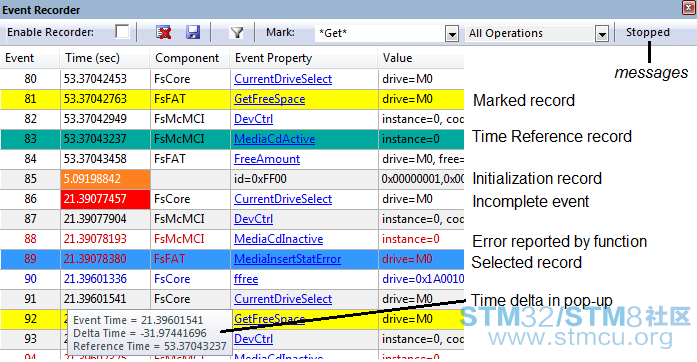Select id=0xFF00 property in event 85
This screenshot has width=697, height=362.
click(x=260, y=179)
